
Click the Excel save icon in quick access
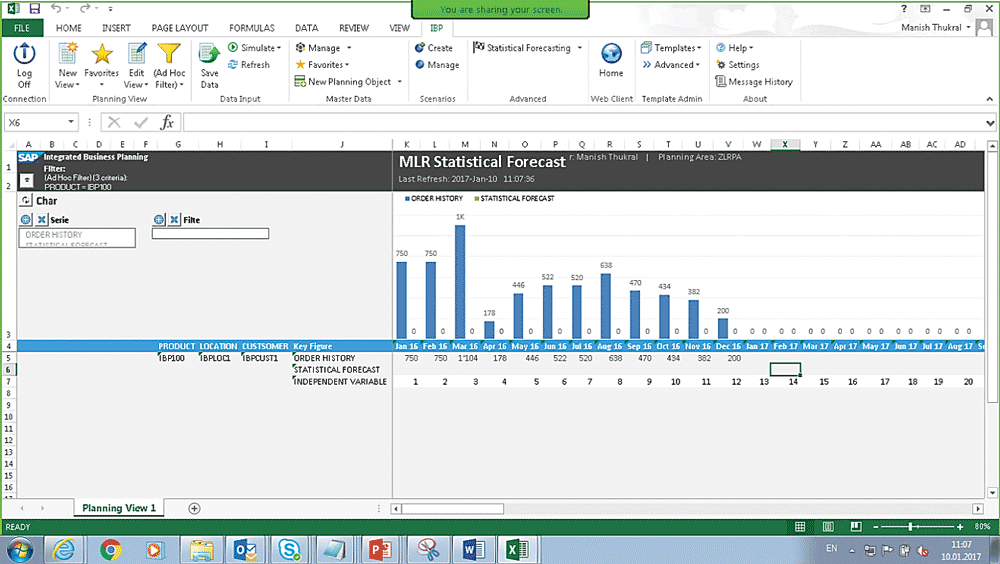[x=34, y=9]
